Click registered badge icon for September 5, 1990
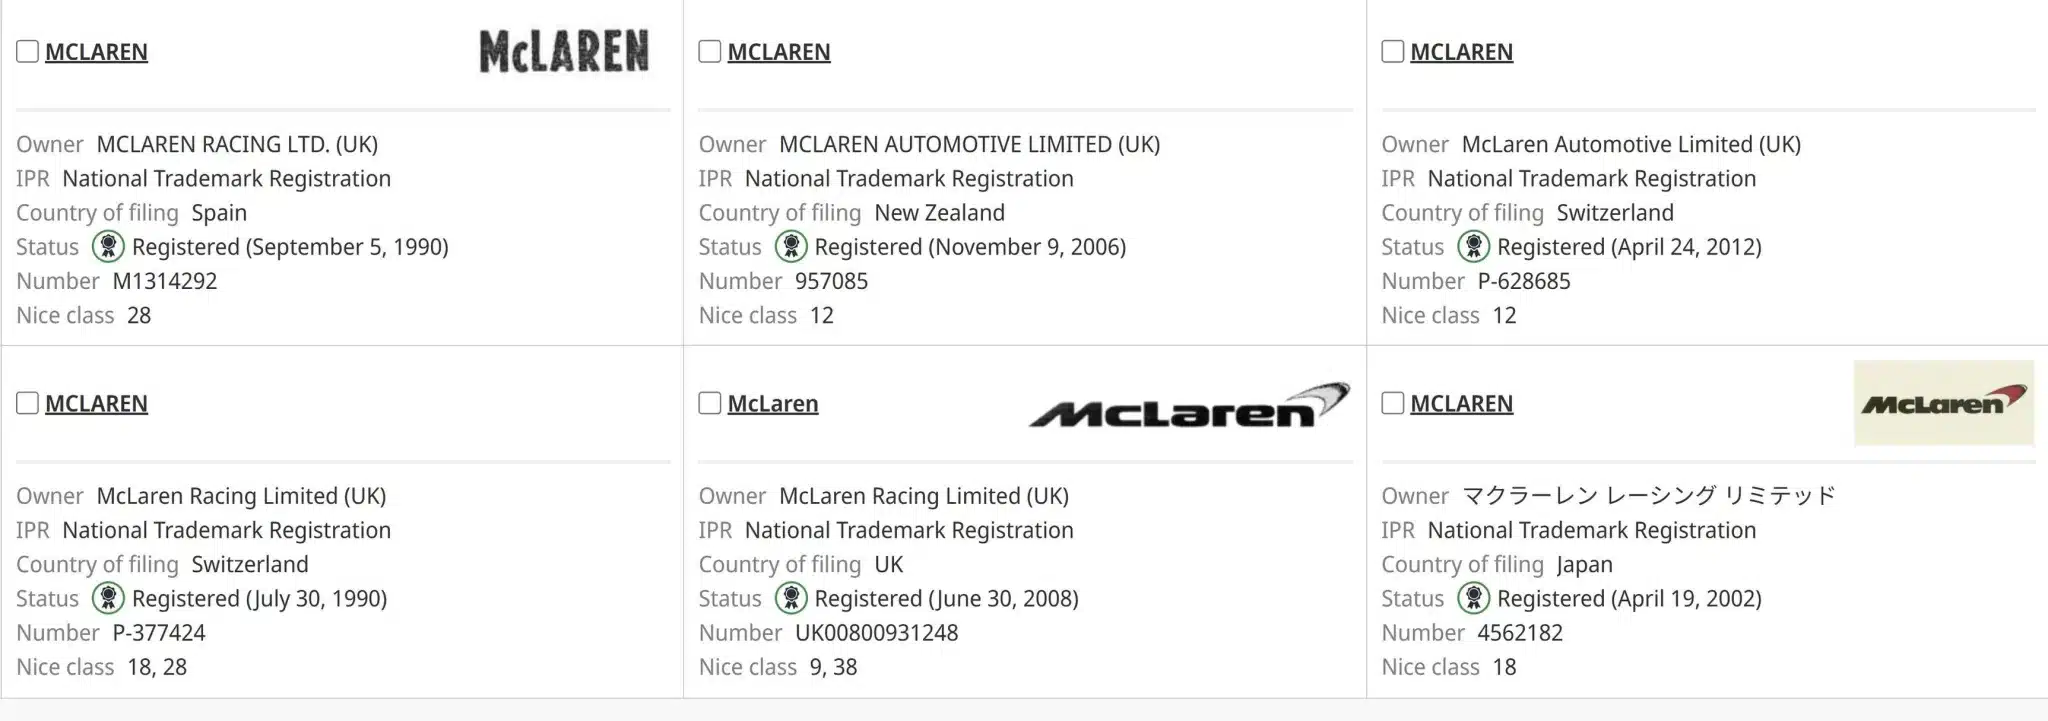2048x721 pixels. (108, 246)
